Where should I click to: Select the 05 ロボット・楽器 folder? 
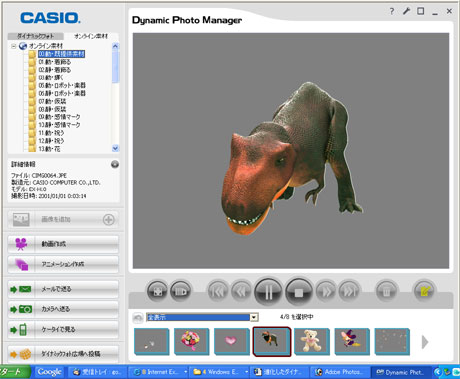click(x=62, y=85)
